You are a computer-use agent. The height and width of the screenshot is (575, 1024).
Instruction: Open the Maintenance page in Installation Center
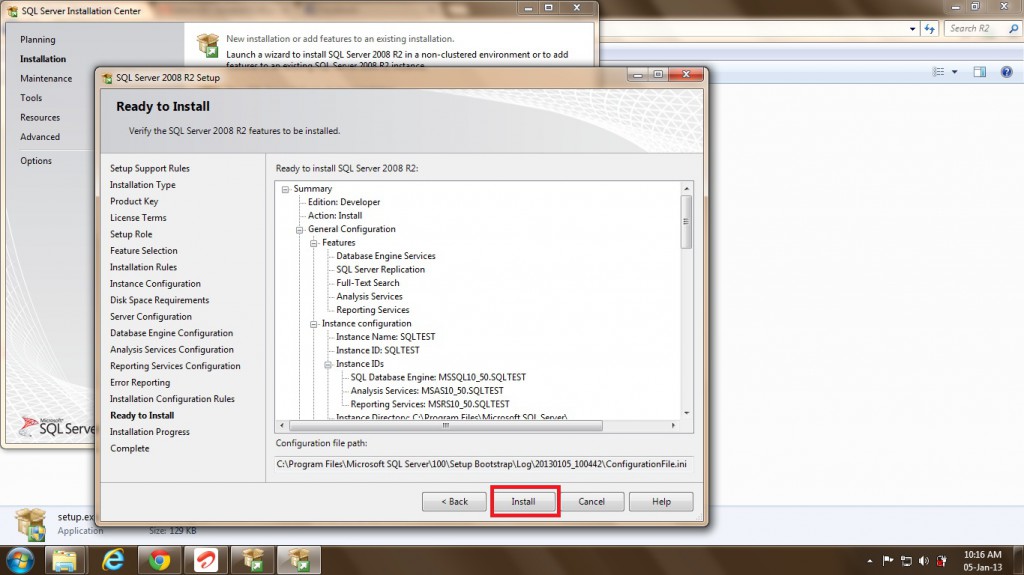[x=46, y=78]
